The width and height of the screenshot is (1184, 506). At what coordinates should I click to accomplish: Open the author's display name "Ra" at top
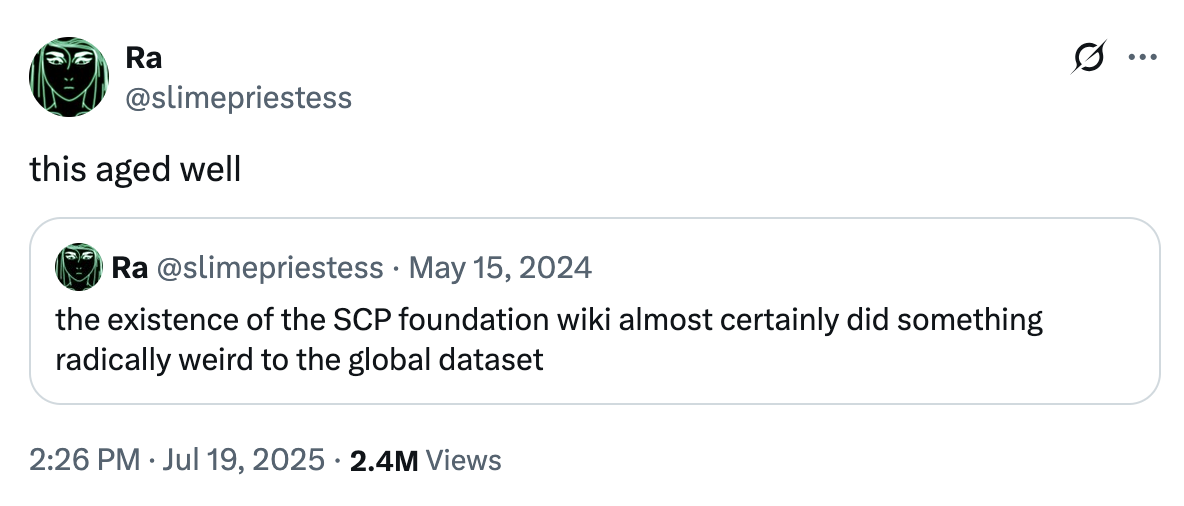point(144,59)
